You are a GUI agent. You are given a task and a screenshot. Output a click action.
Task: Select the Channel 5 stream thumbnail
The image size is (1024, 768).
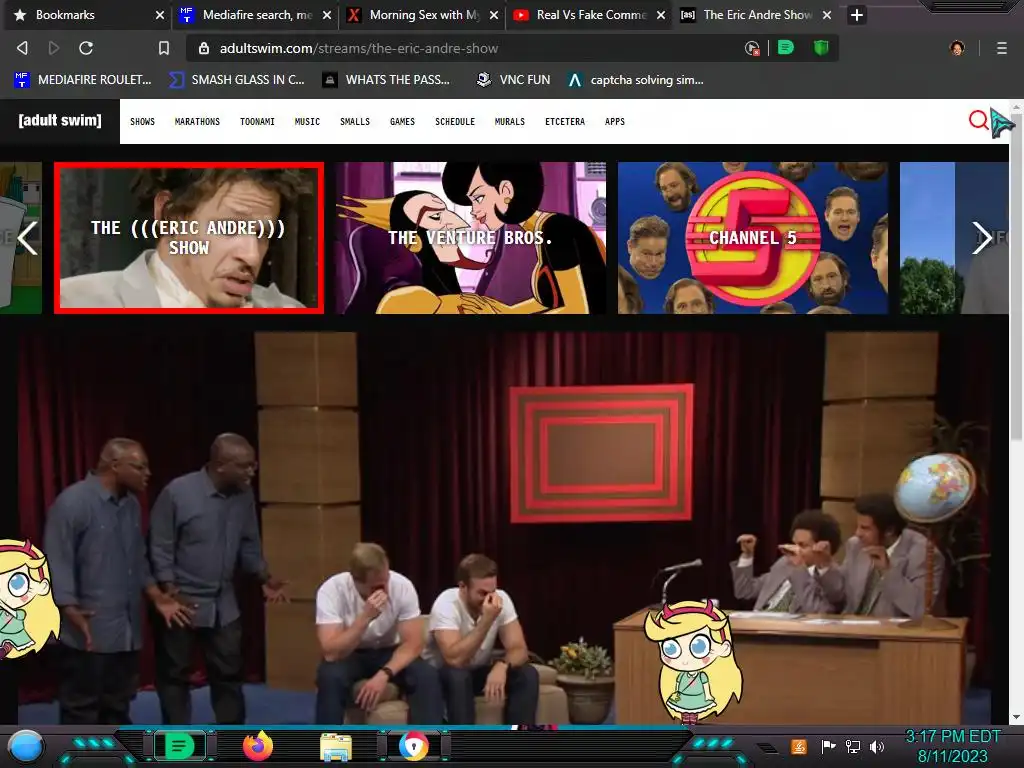click(x=753, y=238)
